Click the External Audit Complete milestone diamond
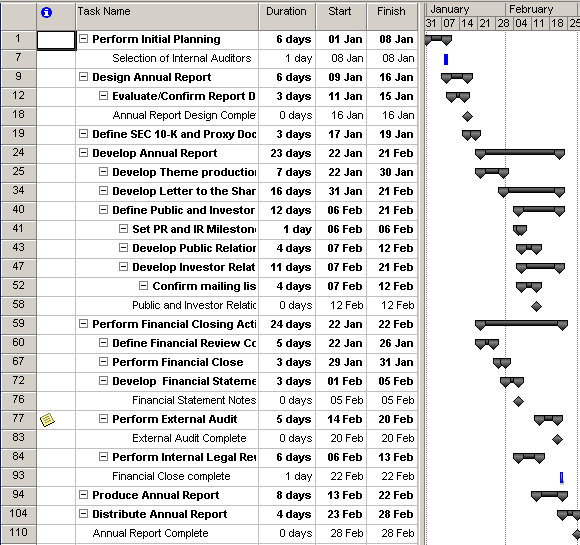 coord(557,439)
